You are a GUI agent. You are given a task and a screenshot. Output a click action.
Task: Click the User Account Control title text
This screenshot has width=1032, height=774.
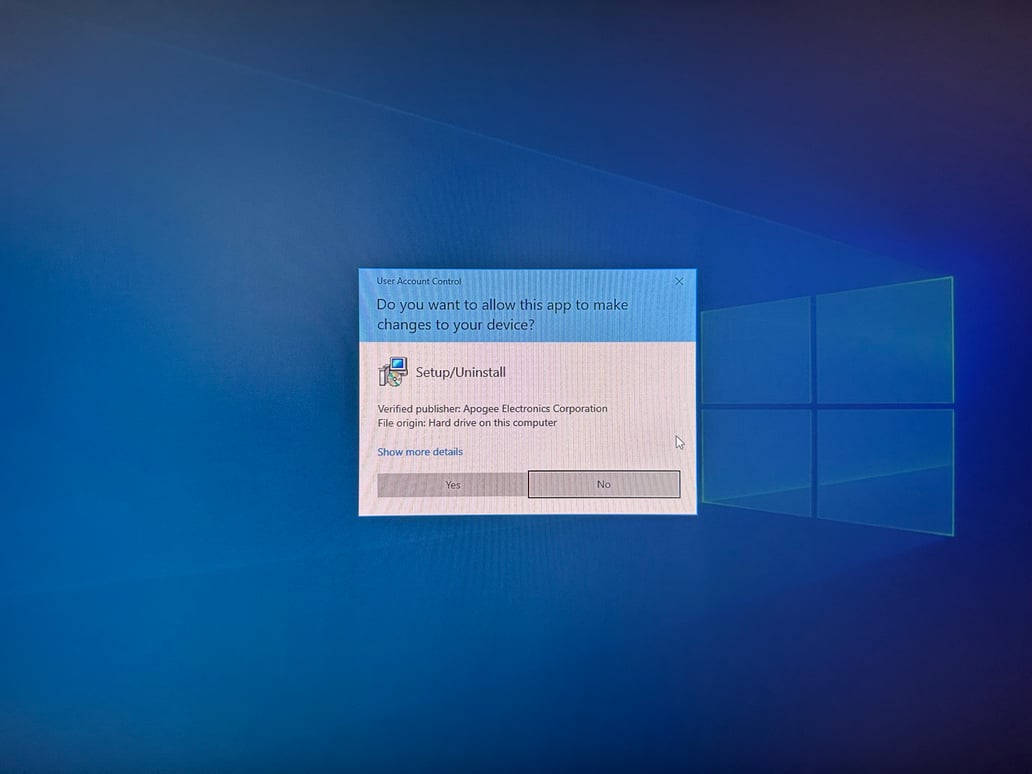[x=416, y=281]
